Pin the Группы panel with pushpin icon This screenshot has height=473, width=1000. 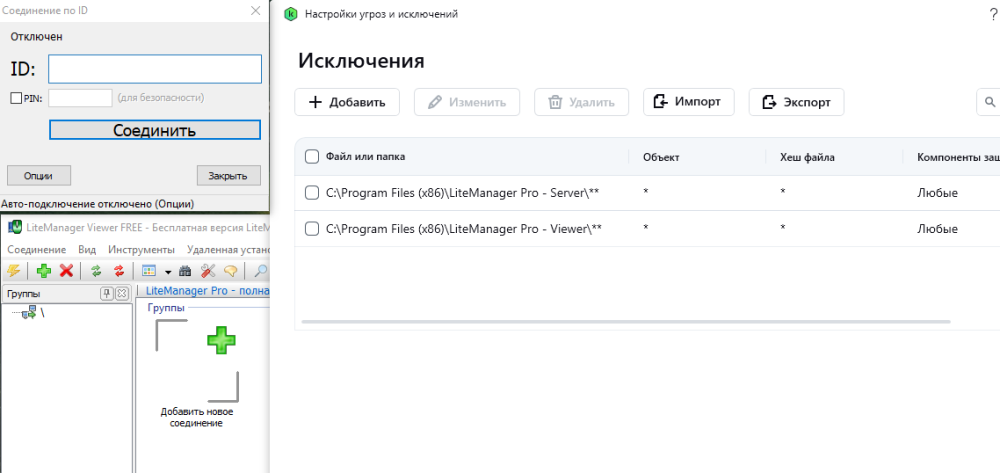click(x=107, y=293)
